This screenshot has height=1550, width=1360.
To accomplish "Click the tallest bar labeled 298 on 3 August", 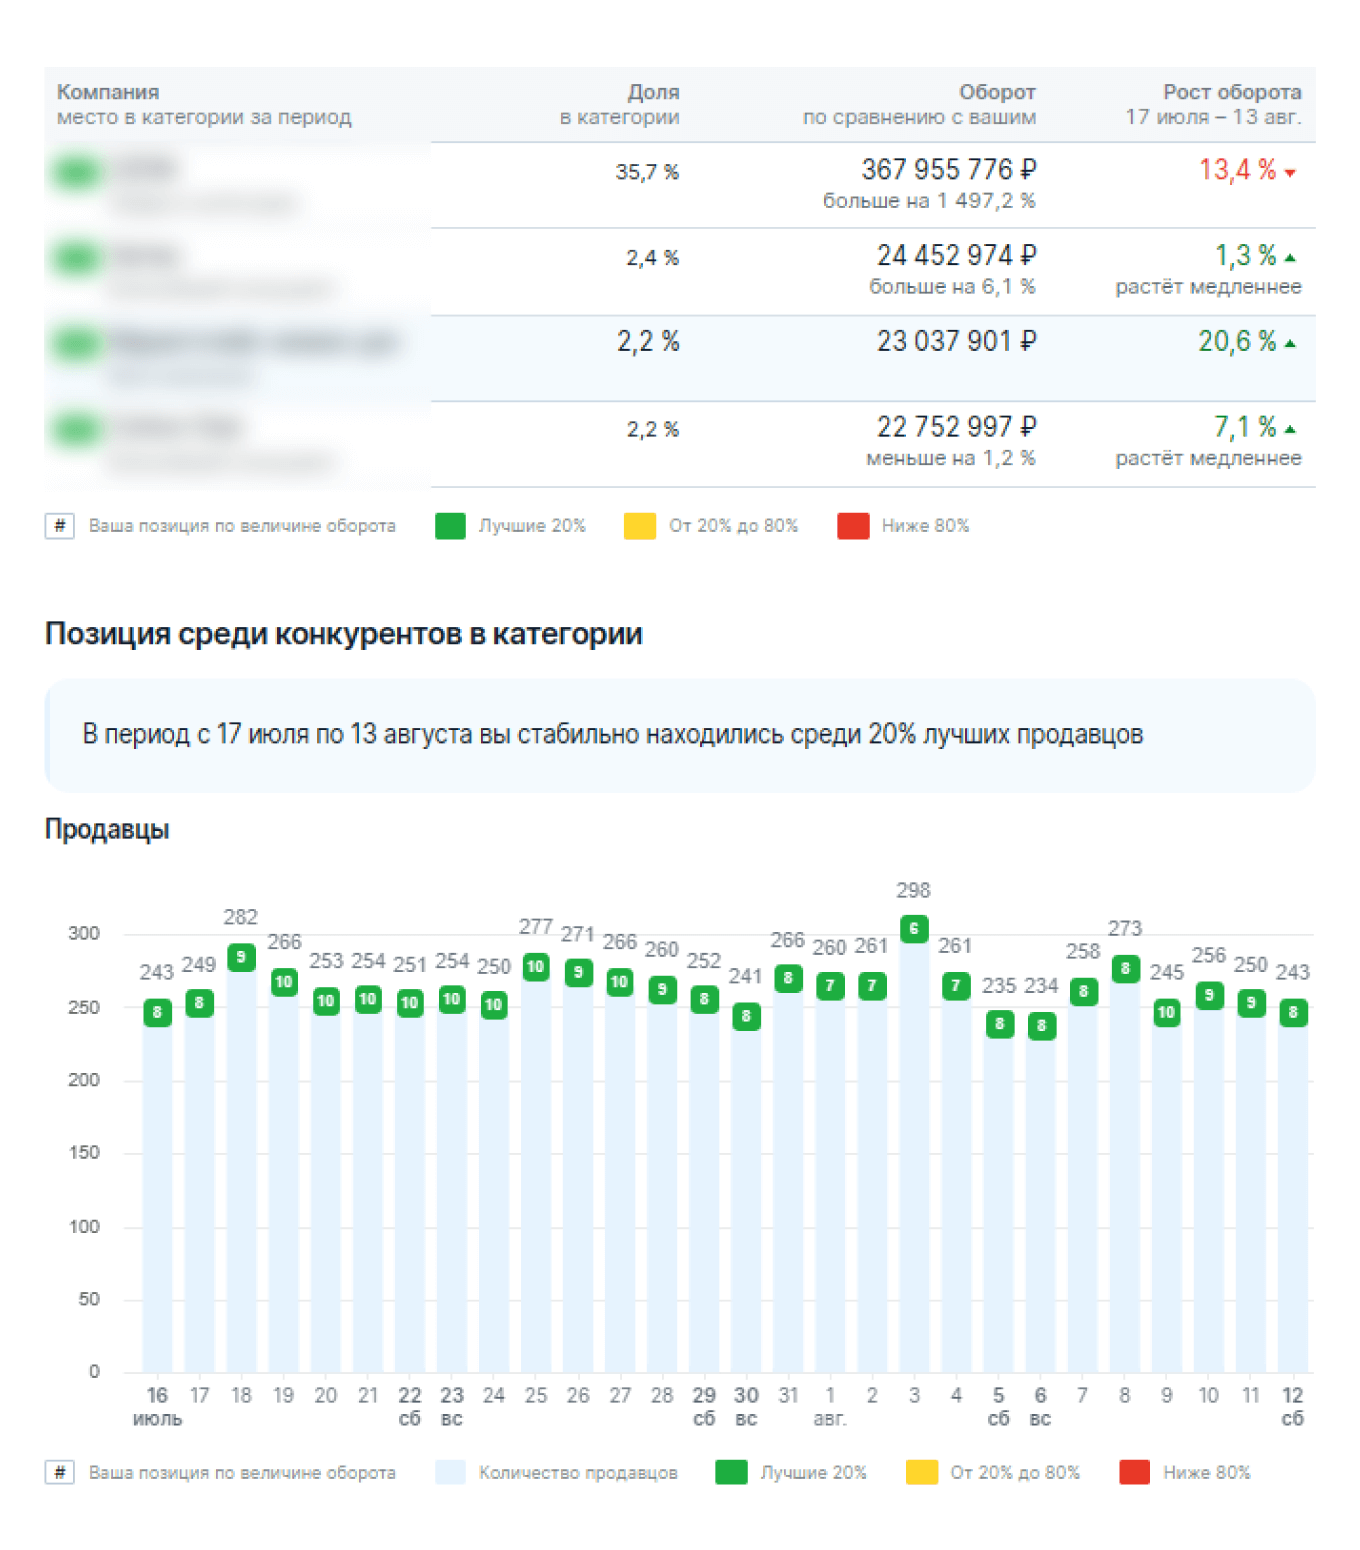I will pos(913,1150).
